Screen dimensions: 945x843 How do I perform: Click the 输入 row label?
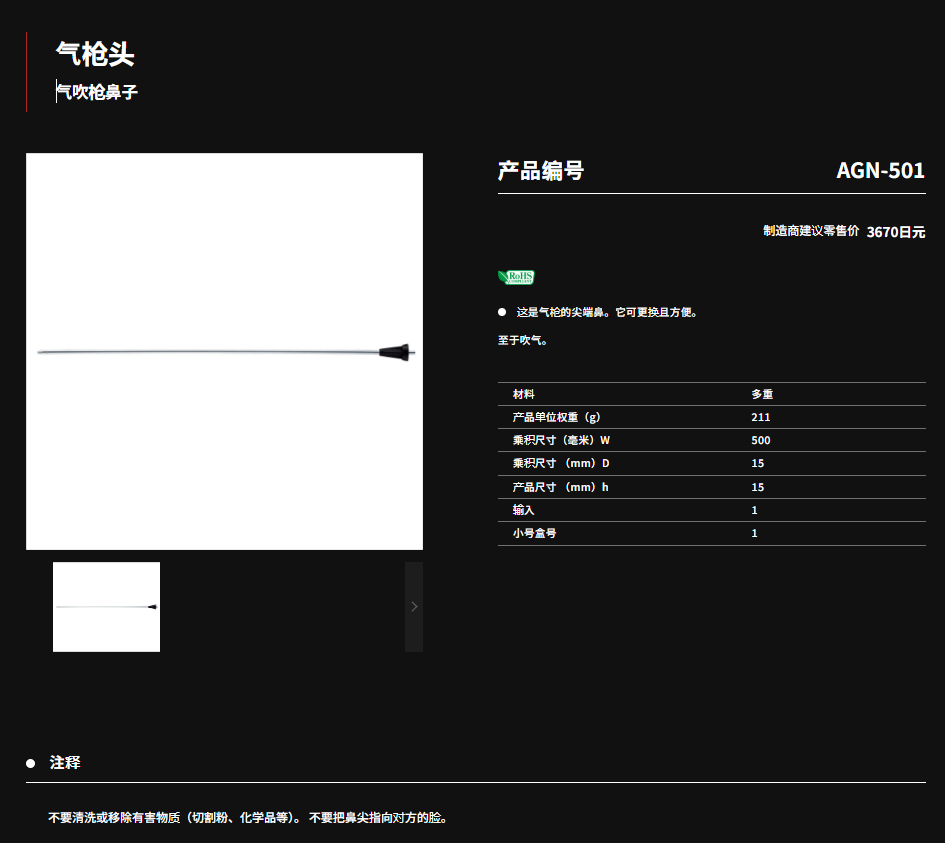pos(523,510)
